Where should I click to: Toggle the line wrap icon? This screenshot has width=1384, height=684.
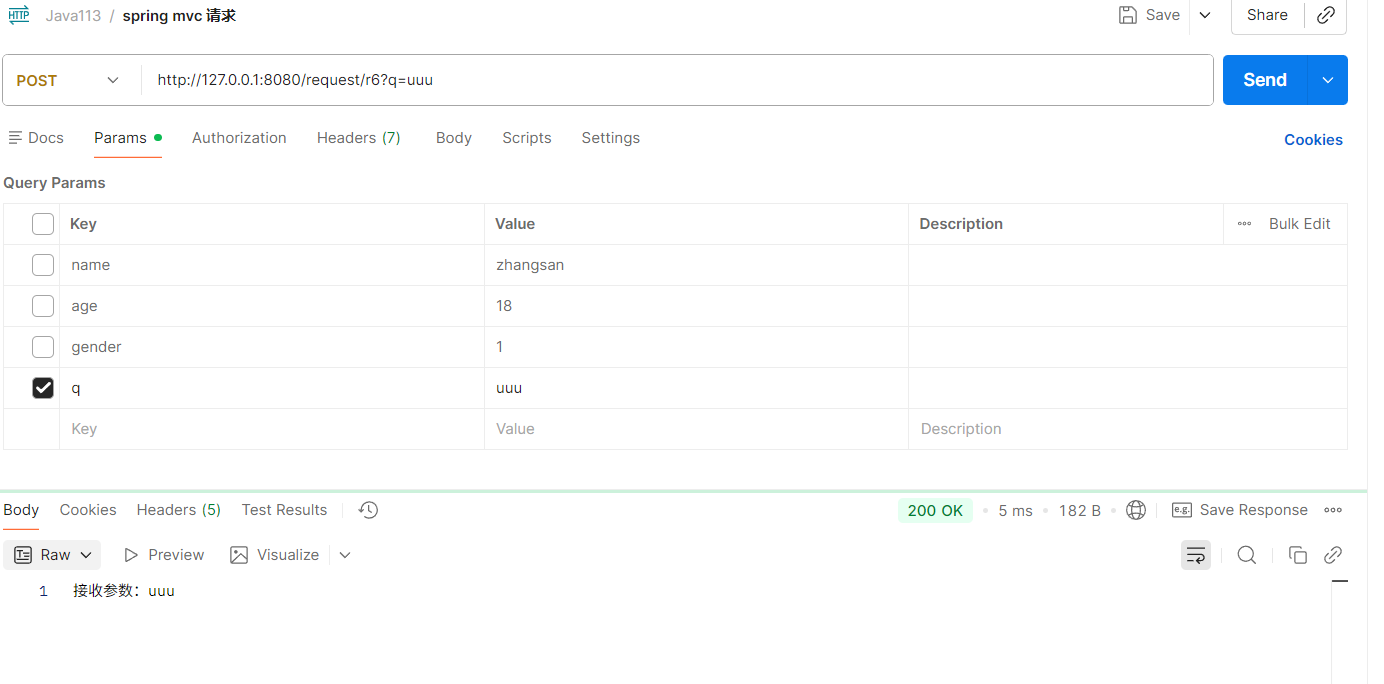[x=1196, y=555]
